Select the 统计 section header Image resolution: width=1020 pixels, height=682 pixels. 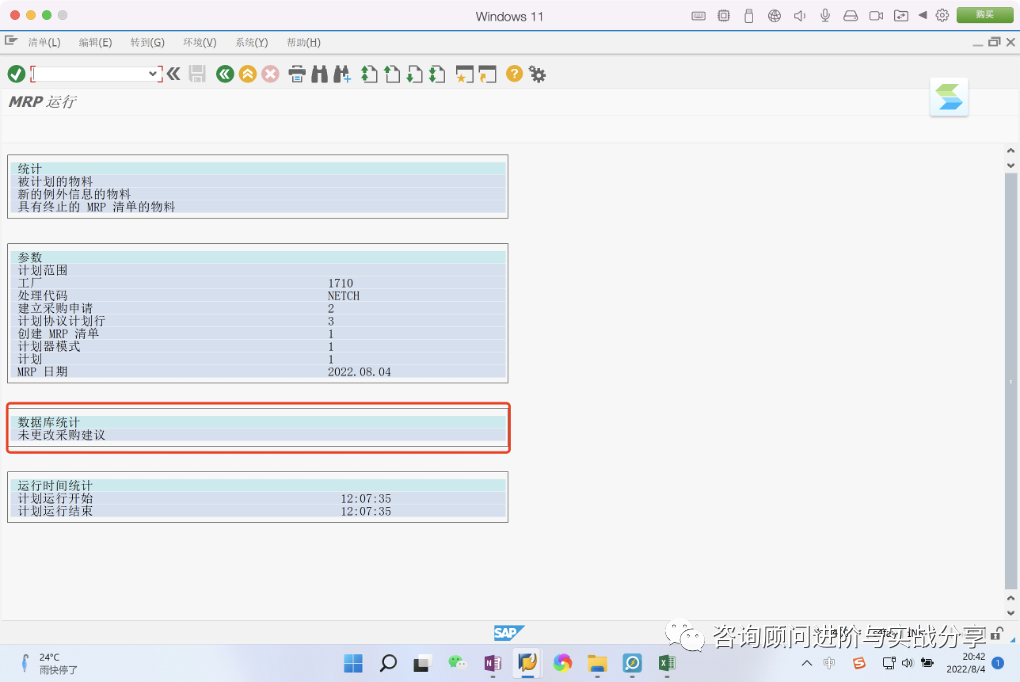pyautogui.click(x=258, y=169)
